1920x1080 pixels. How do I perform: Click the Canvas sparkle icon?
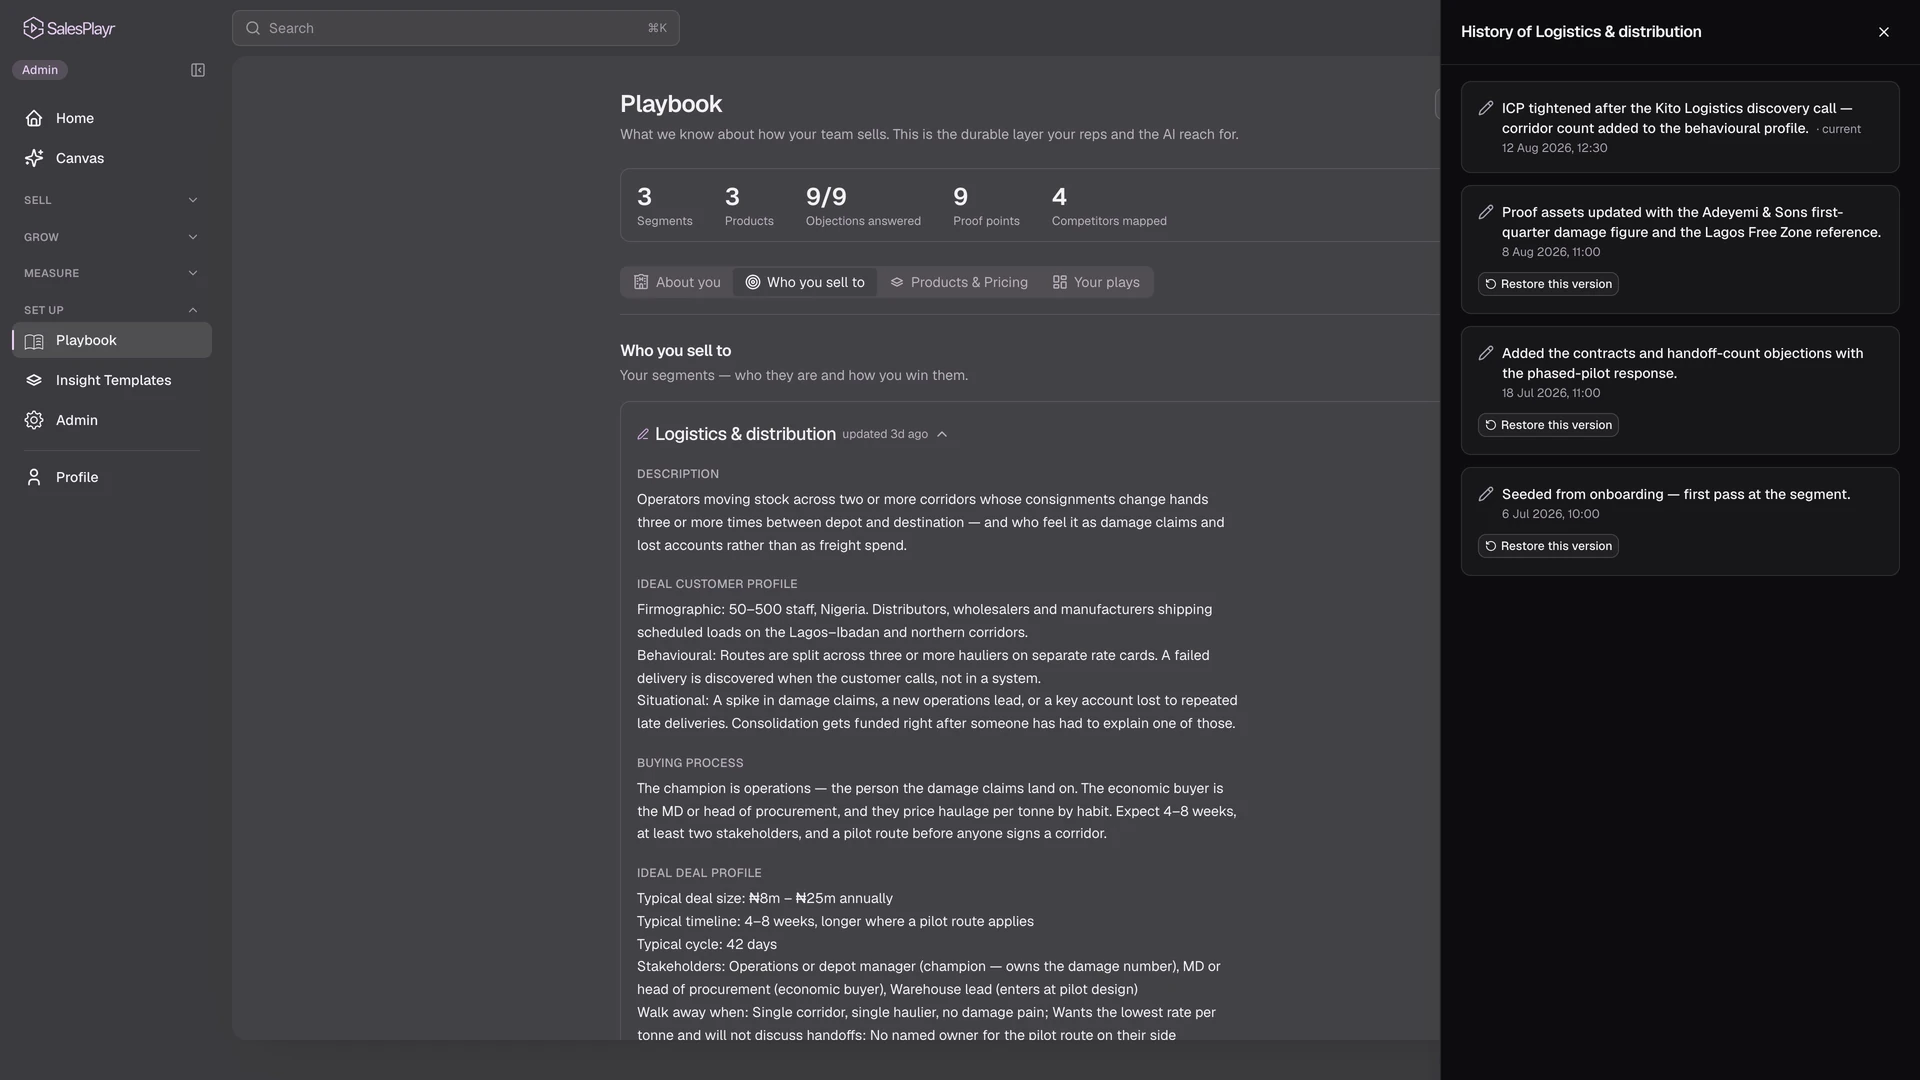click(x=34, y=158)
